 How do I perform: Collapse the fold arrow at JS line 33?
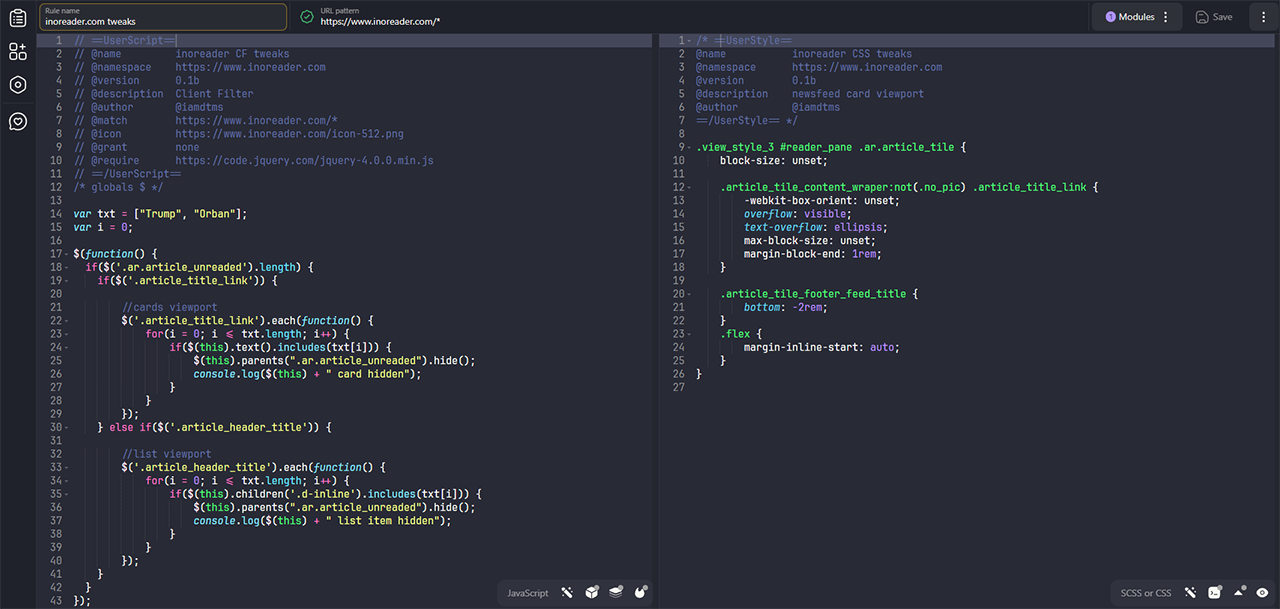click(x=66, y=467)
